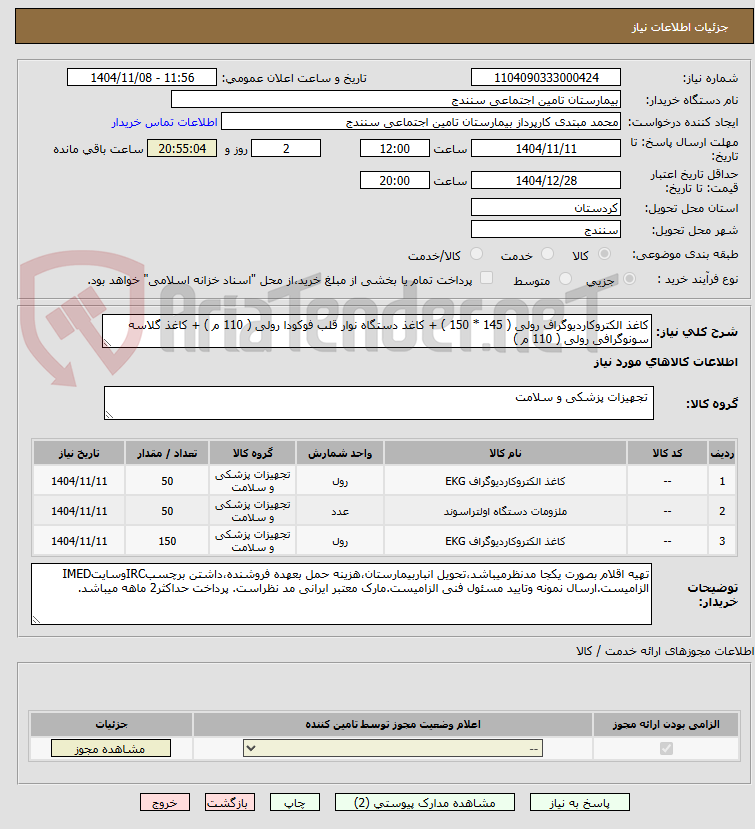Click row 3 item کاغذ الکتروکاردیوگراف EKG
Viewport: 755px width, 829px height.
pos(505,541)
